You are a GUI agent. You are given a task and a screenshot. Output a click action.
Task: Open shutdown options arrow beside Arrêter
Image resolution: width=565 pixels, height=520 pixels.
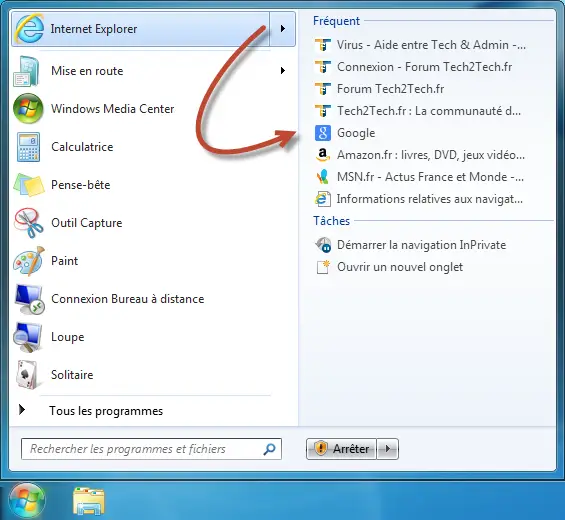388,449
